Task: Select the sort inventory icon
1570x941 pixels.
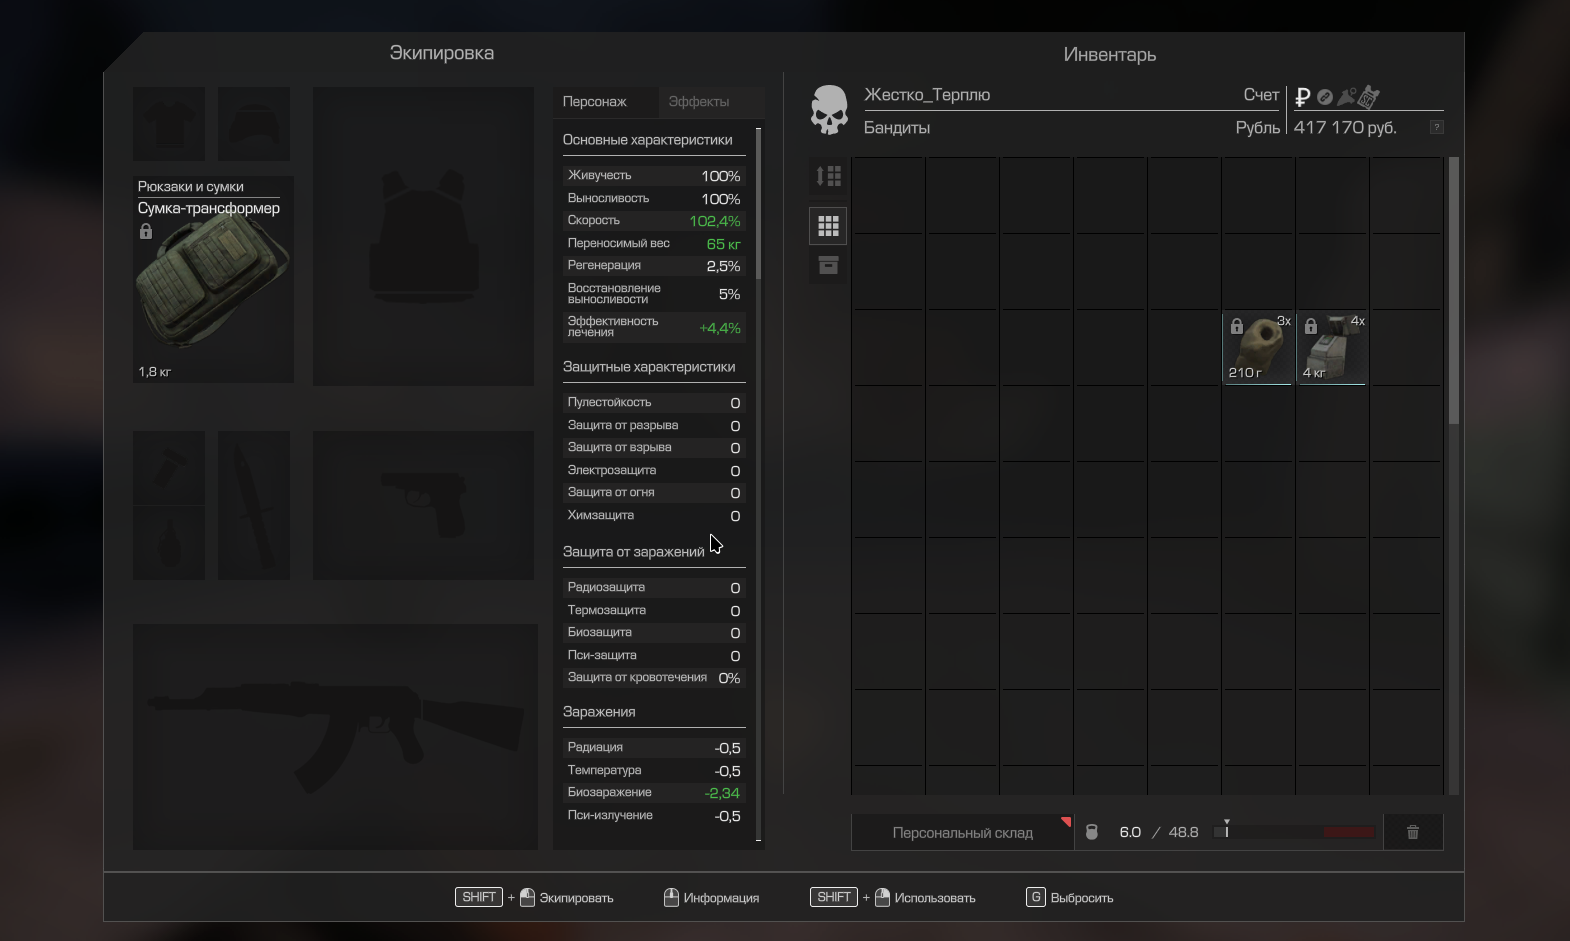Action: tap(828, 177)
